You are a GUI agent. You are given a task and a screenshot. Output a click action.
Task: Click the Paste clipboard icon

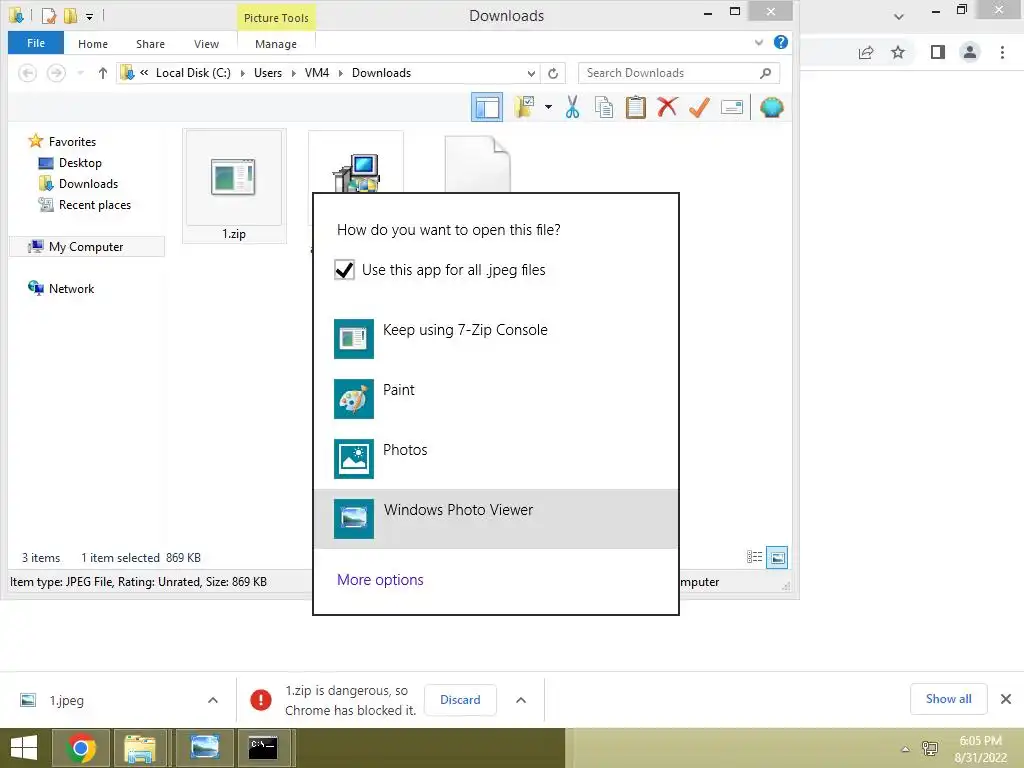(635, 107)
